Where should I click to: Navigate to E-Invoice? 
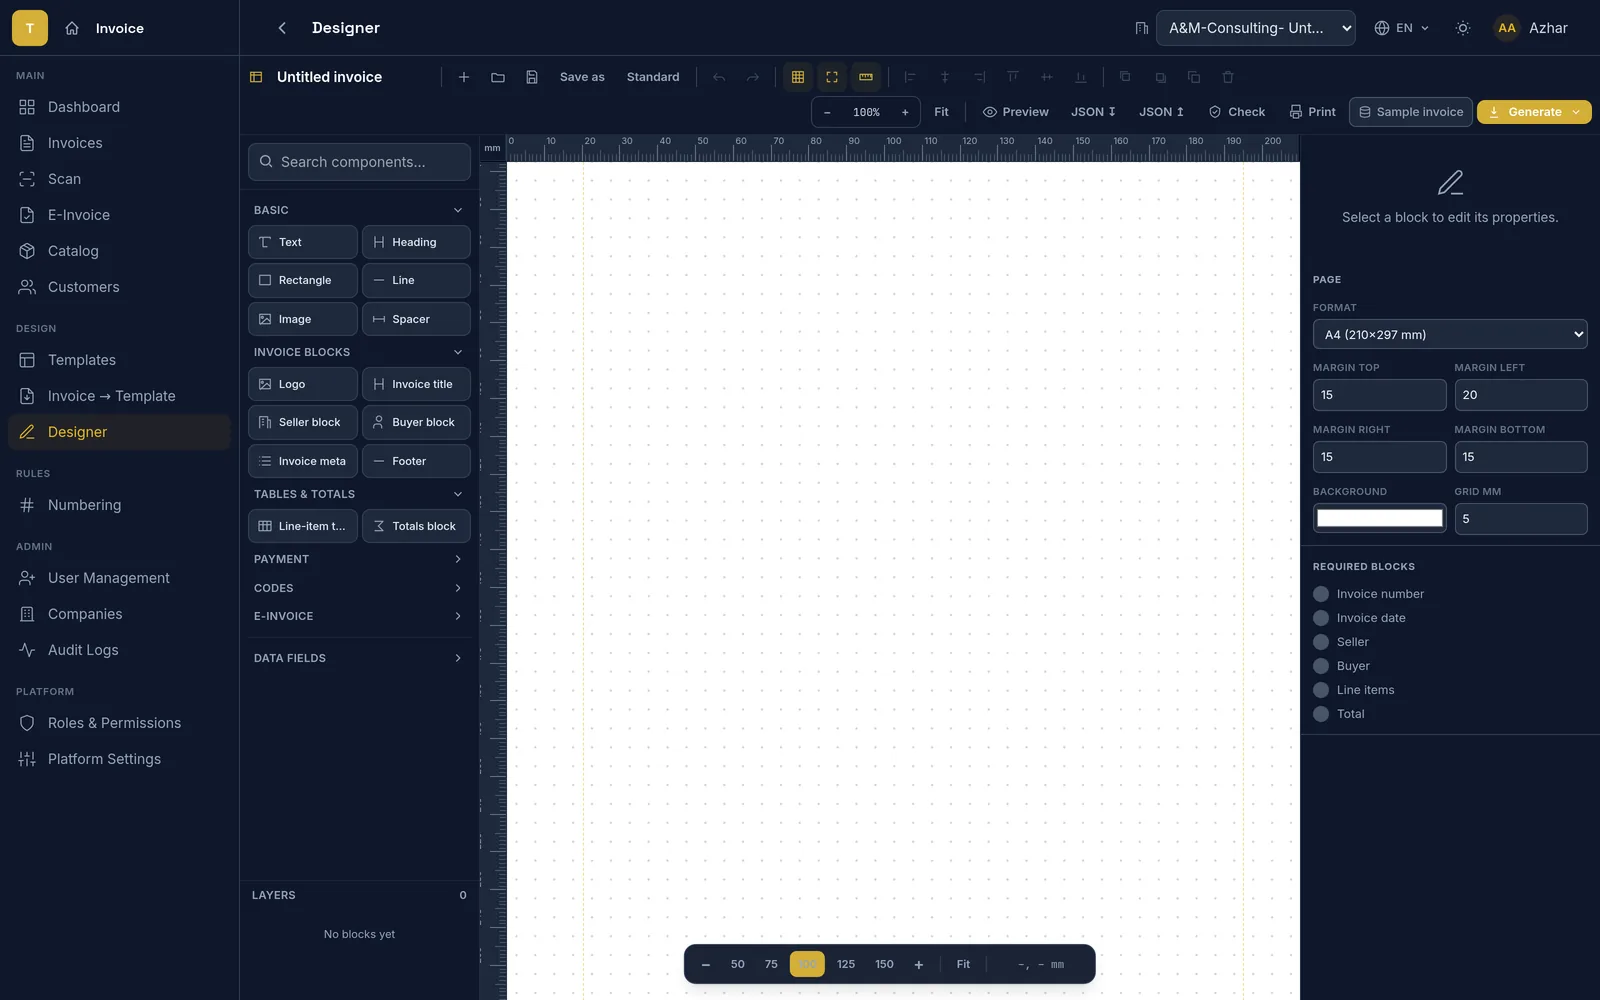tap(119, 215)
